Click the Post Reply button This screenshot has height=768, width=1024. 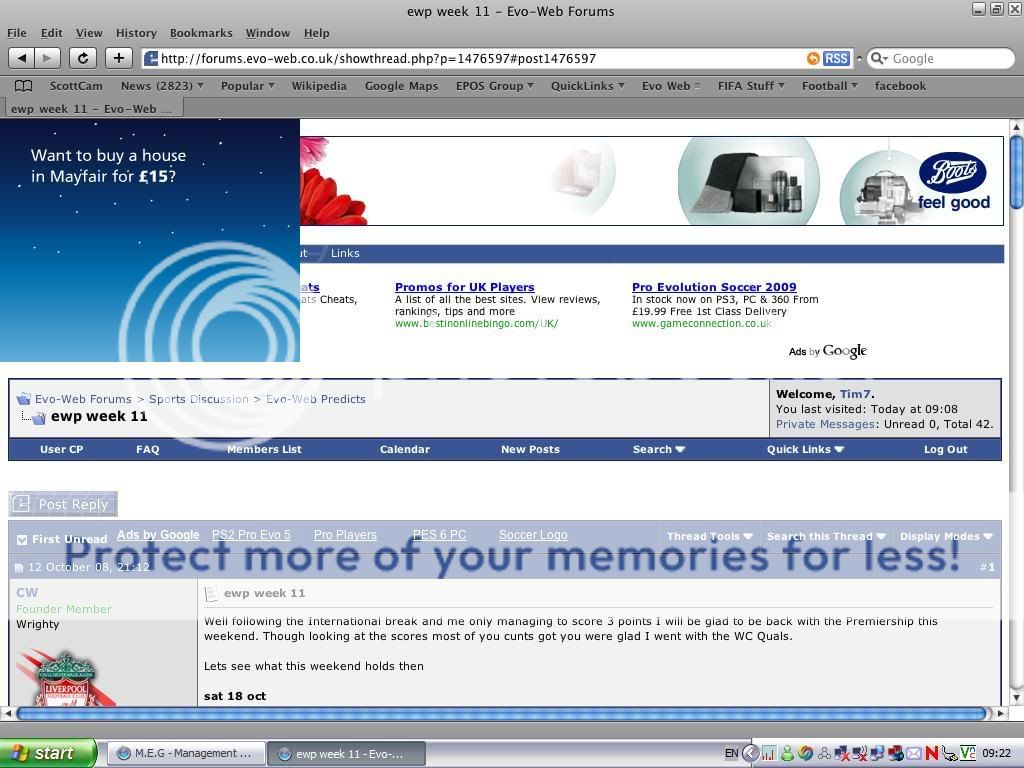point(63,504)
